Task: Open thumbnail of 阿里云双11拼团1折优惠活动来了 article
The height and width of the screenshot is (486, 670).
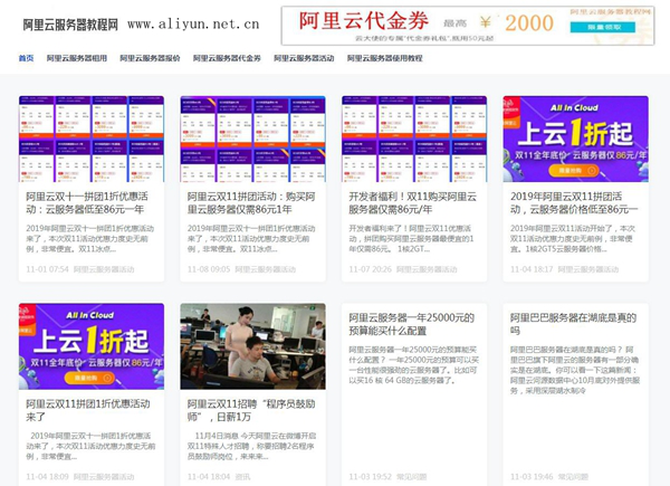Action: (91, 346)
